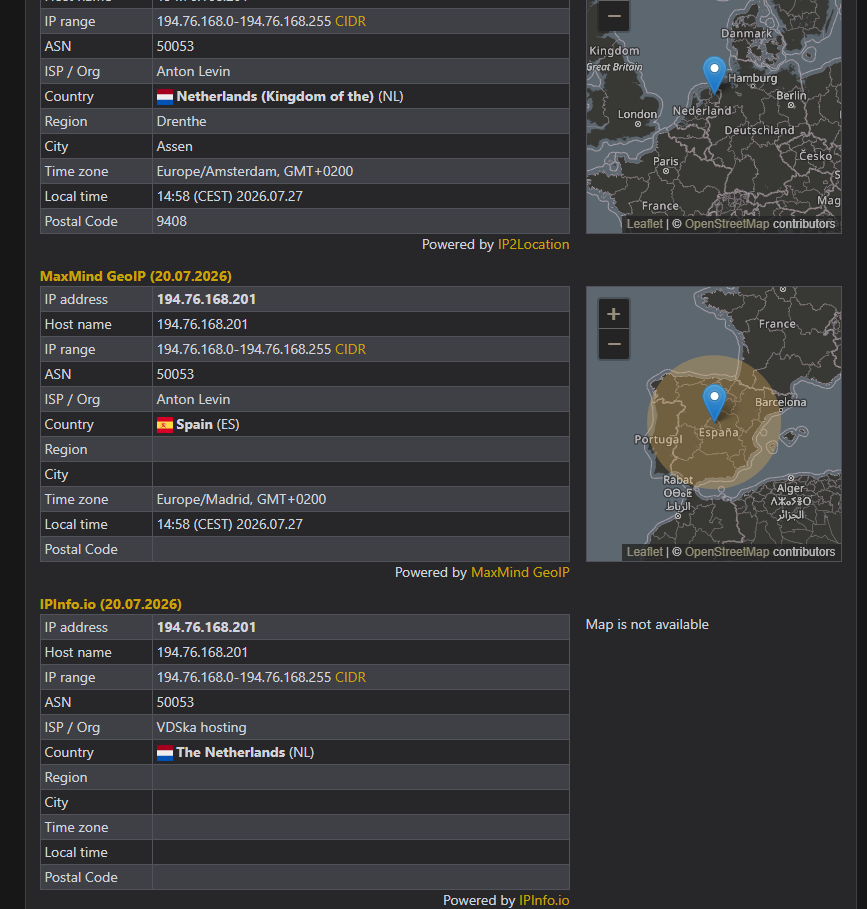Select Spain (ES) country text
Screen dimensions: 867x909
point(208,425)
